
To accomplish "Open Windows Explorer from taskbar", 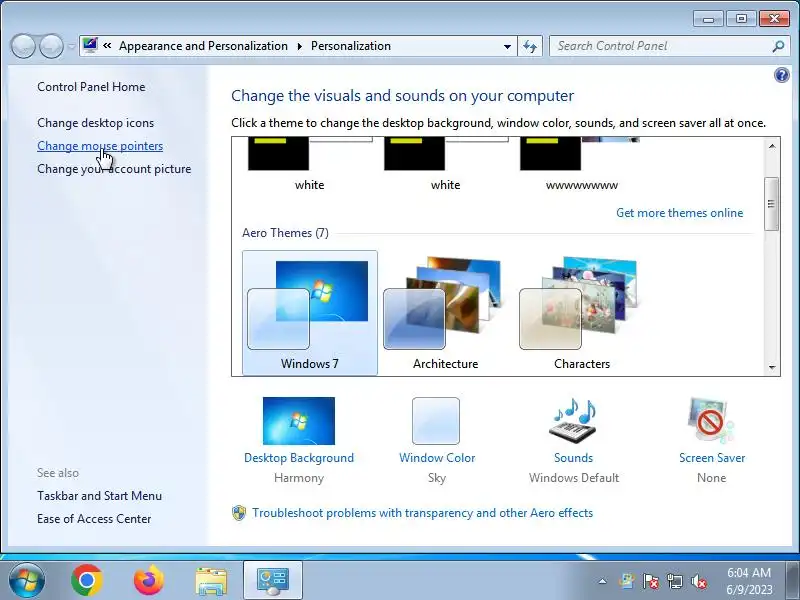I will point(211,581).
